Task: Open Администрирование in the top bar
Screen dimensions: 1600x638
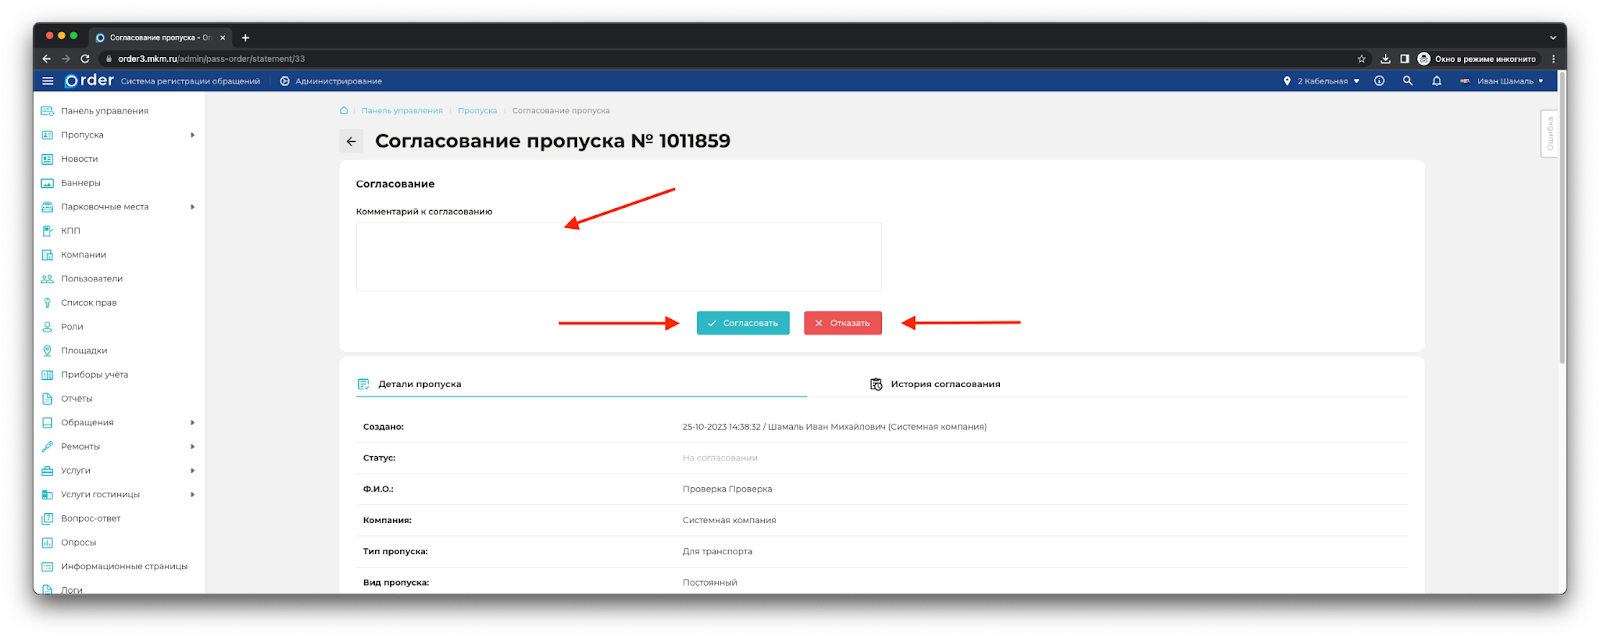Action: click(x=337, y=81)
